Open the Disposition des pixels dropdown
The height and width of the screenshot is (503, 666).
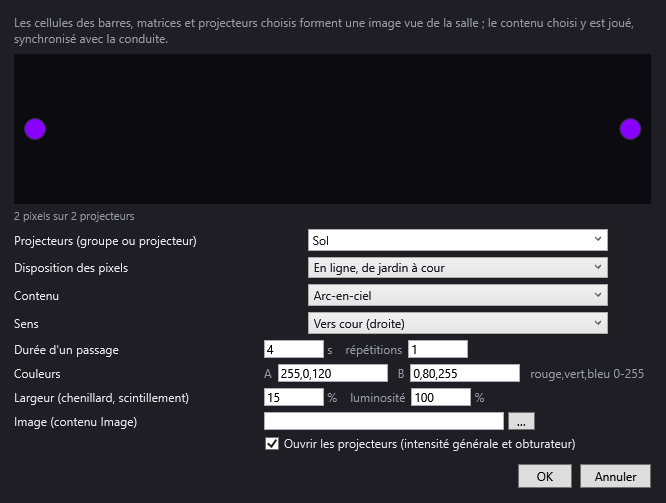coord(457,268)
